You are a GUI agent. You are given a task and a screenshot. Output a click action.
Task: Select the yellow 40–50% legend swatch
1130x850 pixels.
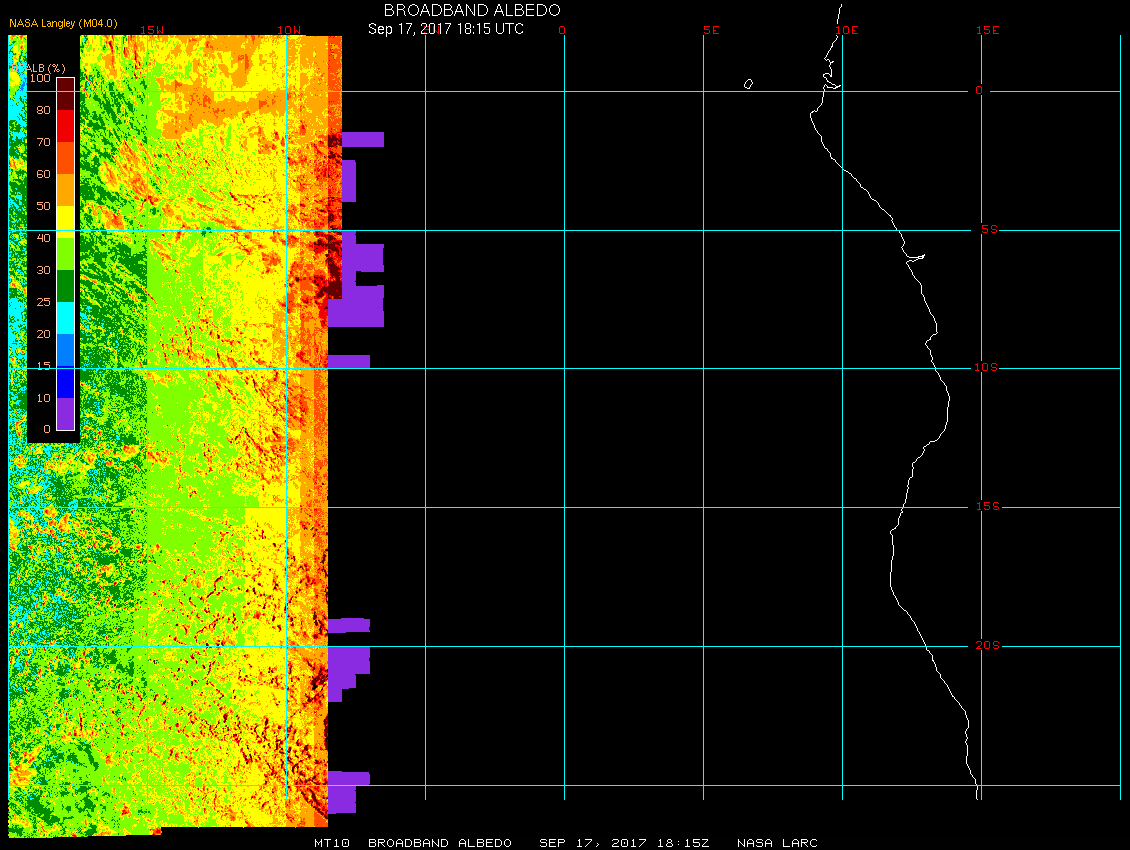pyautogui.click(x=65, y=221)
